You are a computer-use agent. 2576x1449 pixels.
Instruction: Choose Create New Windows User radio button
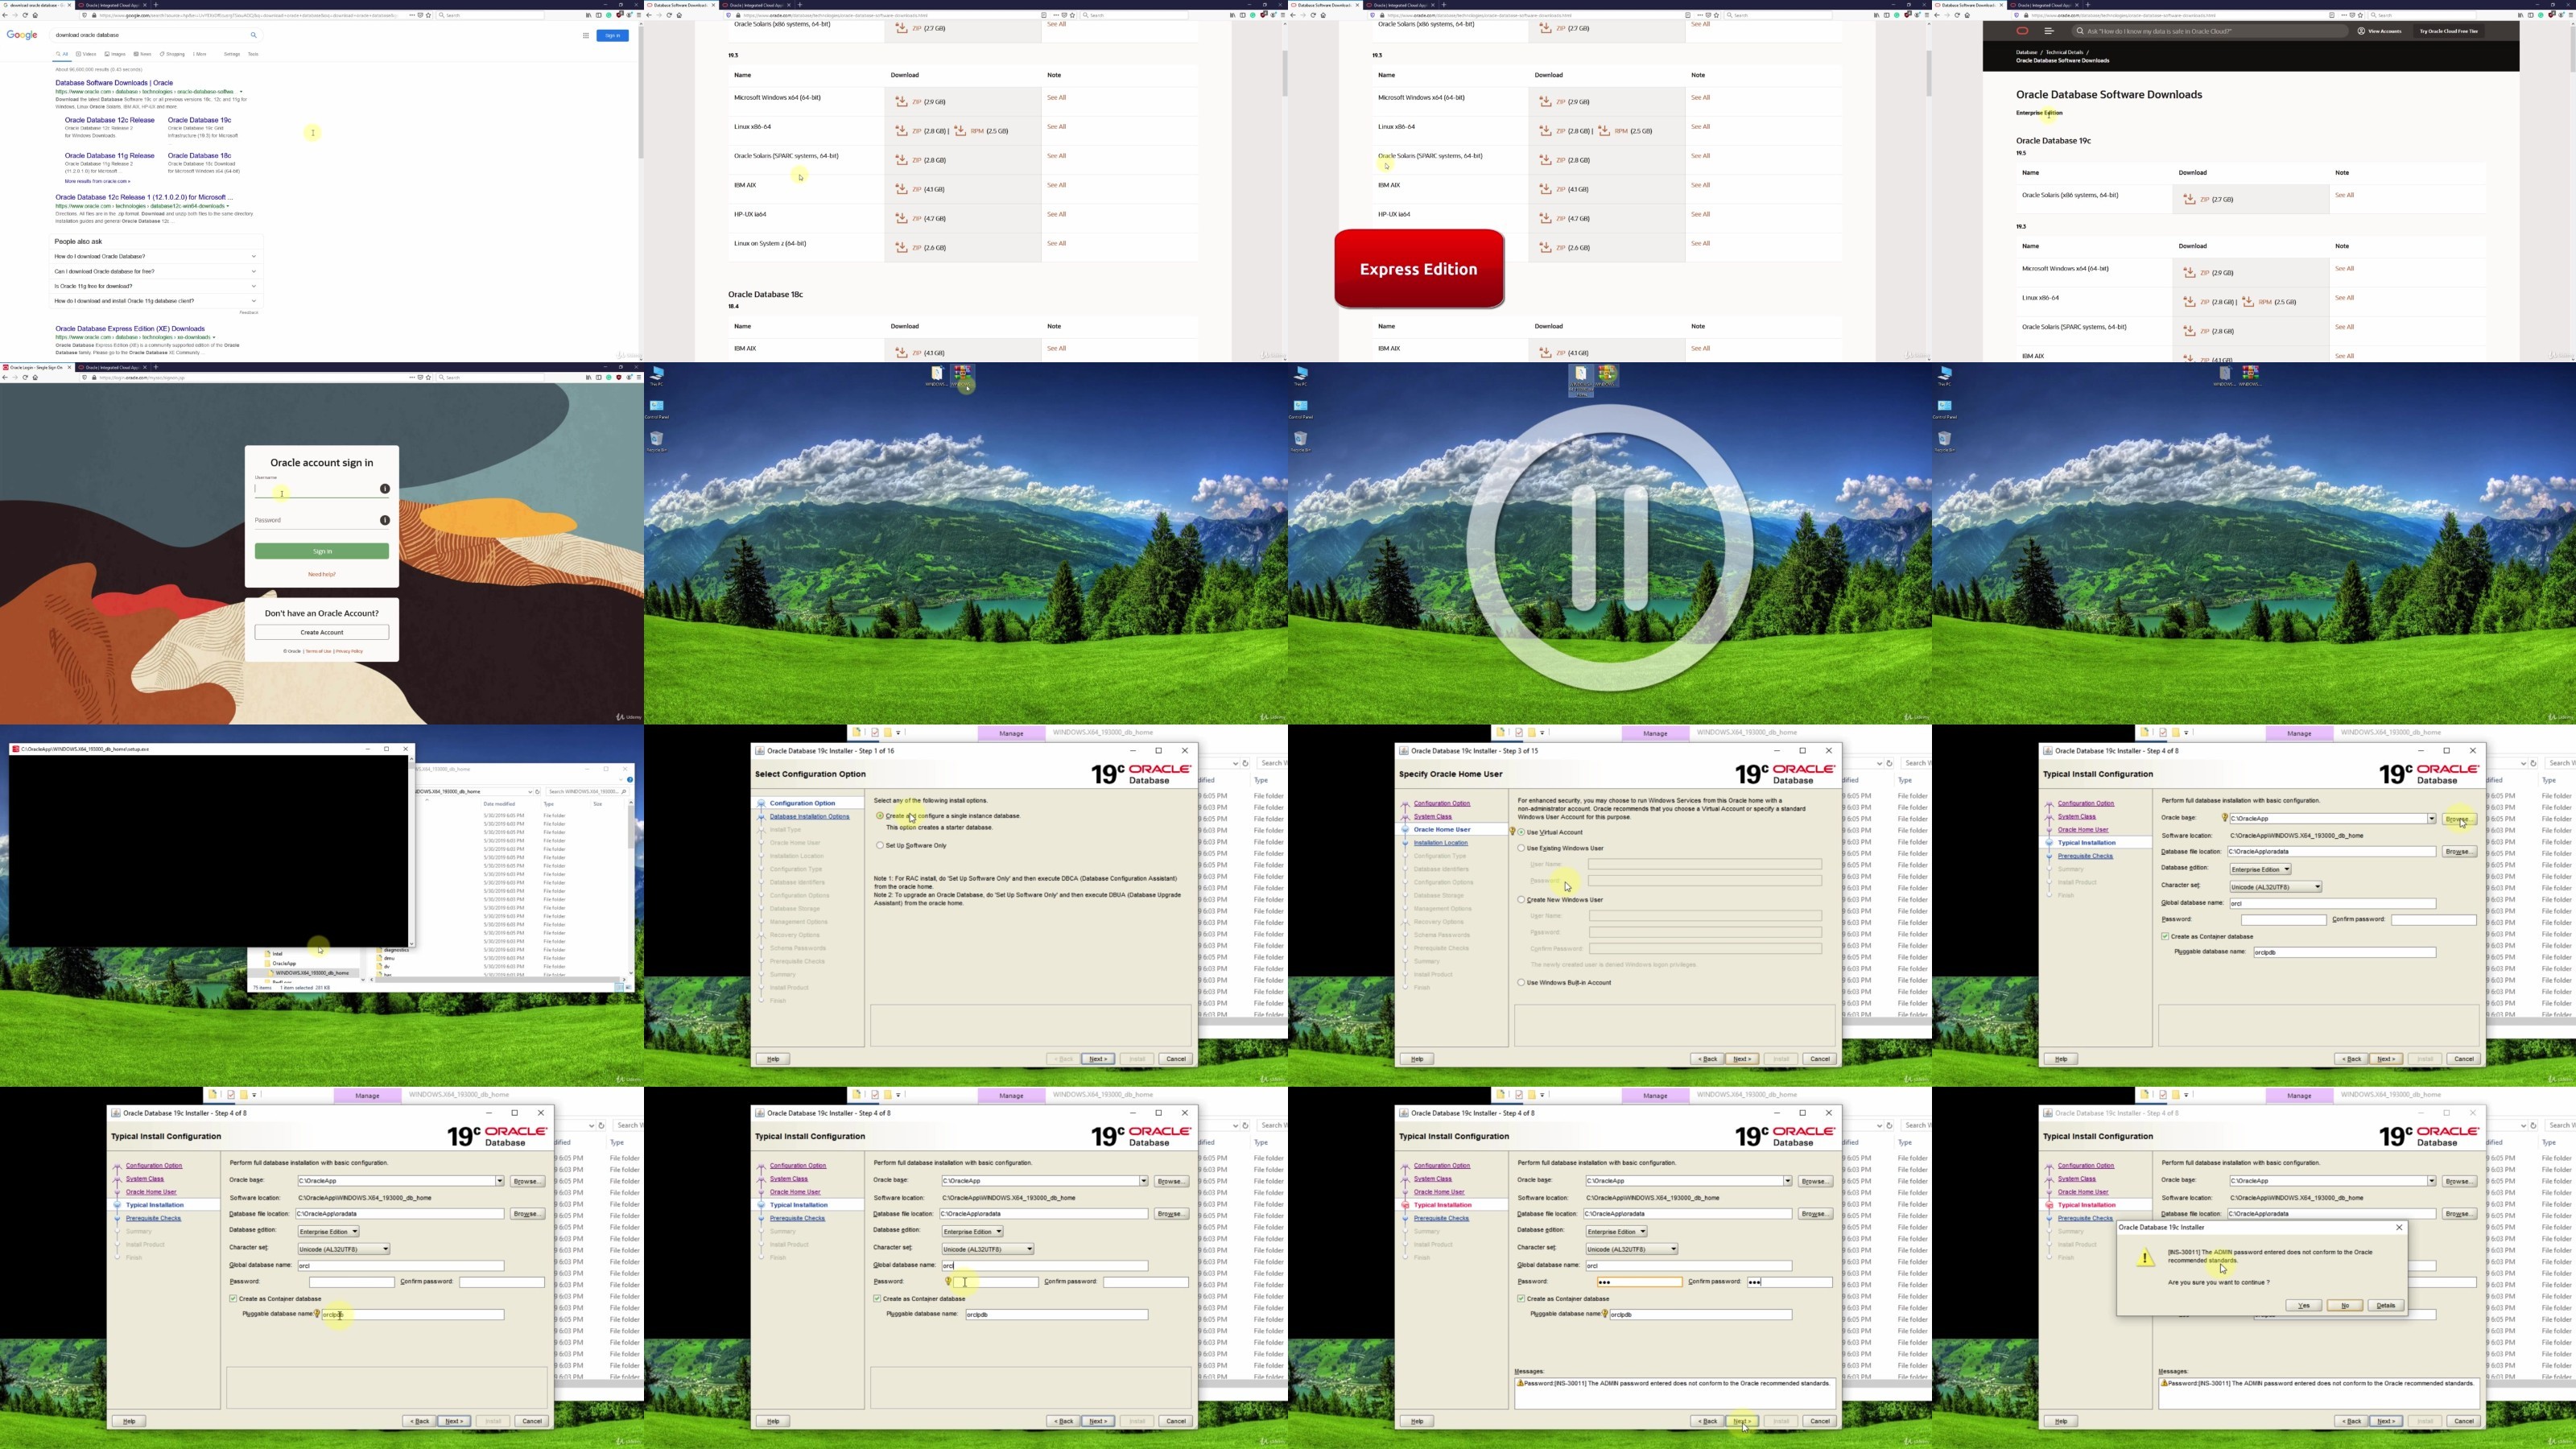point(1522,900)
